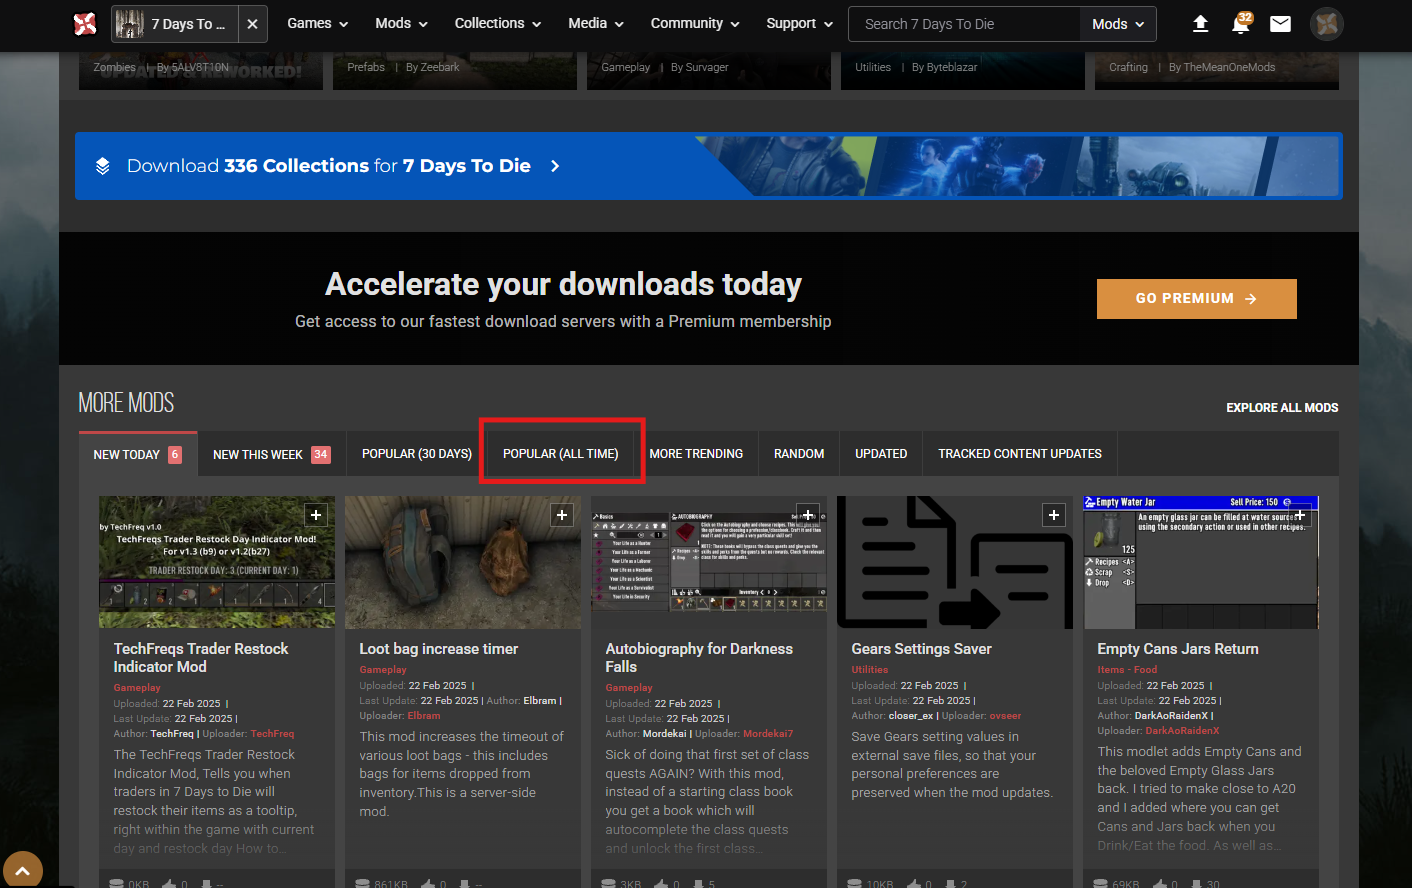
Task: Open the upload icon in the header
Action: (x=1201, y=24)
